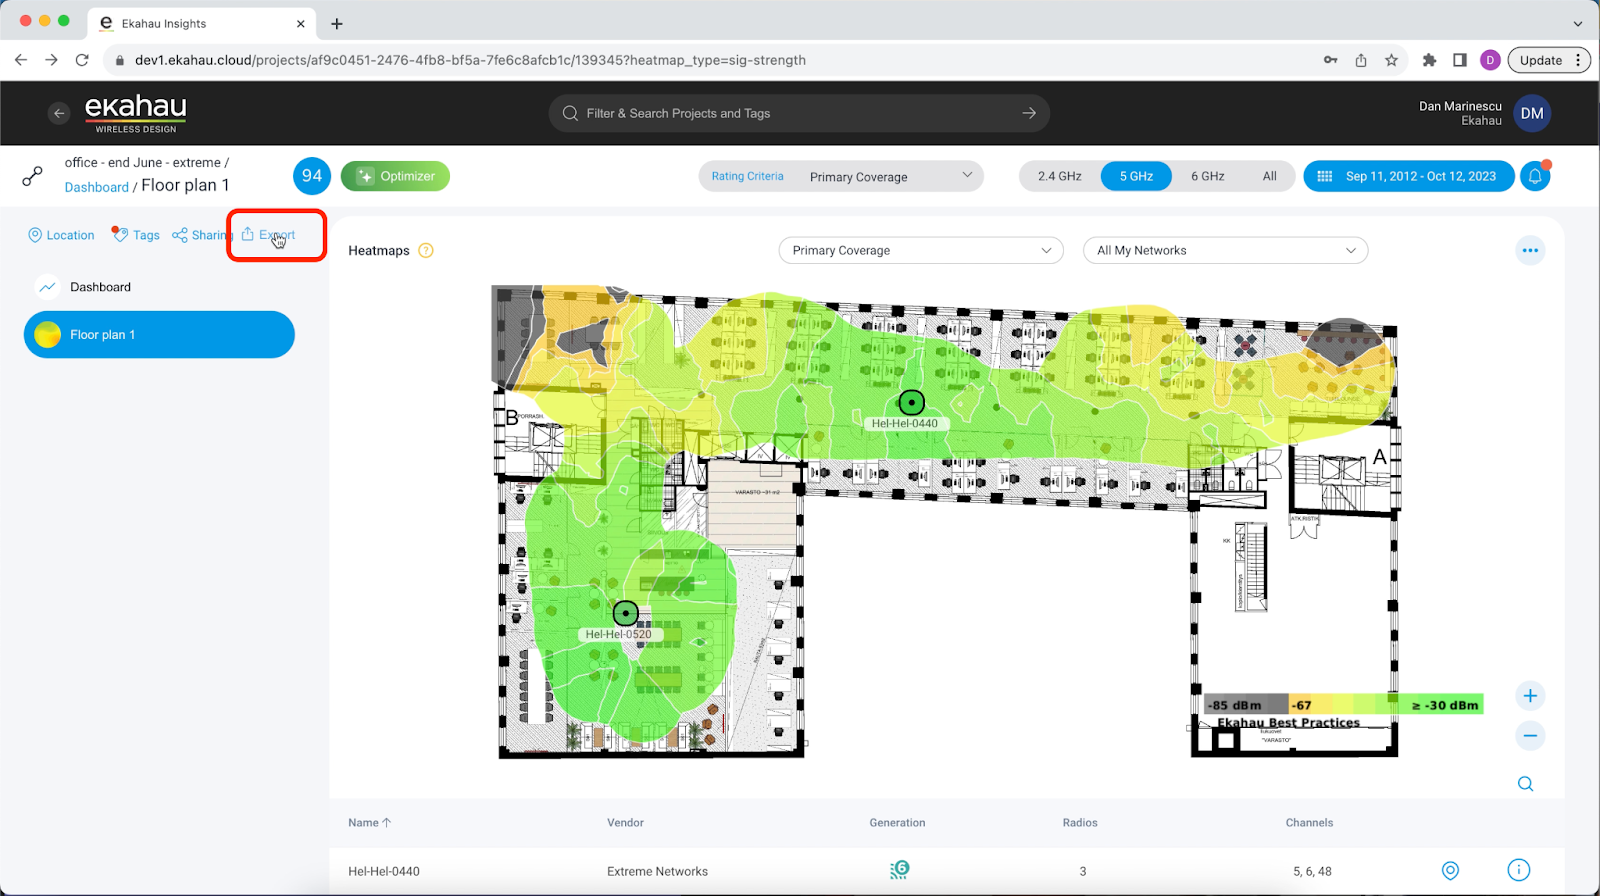Select the Hel-Hel-0520 access point marker
1600x896 pixels.
(625, 613)
